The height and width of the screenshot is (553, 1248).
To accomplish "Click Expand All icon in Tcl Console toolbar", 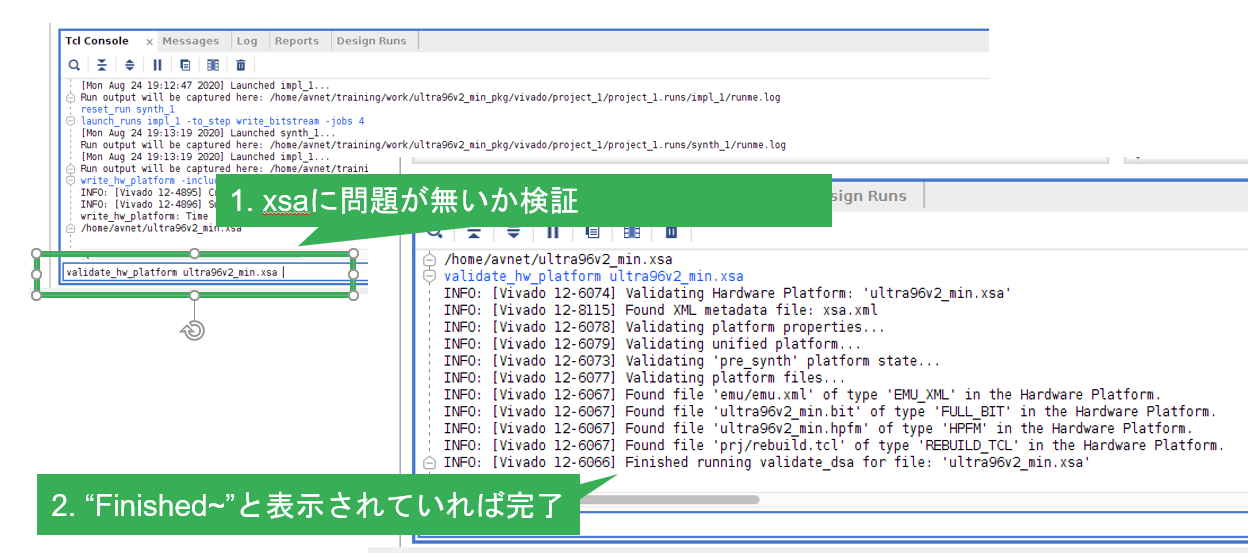I will click(129, 65).
